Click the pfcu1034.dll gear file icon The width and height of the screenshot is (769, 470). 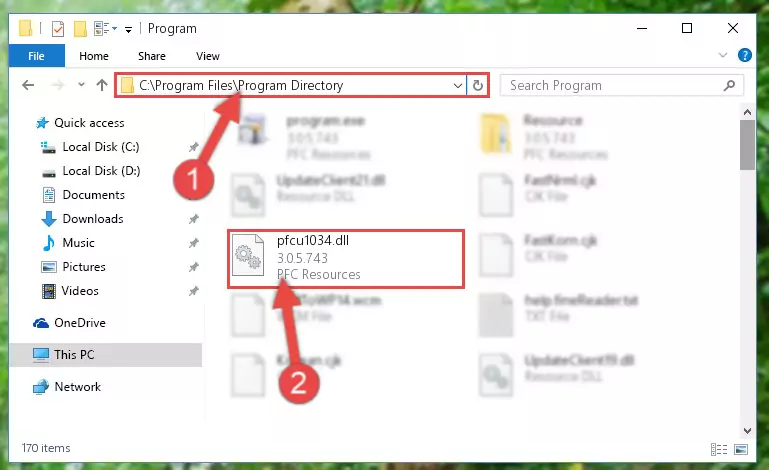tap(248, 255)
